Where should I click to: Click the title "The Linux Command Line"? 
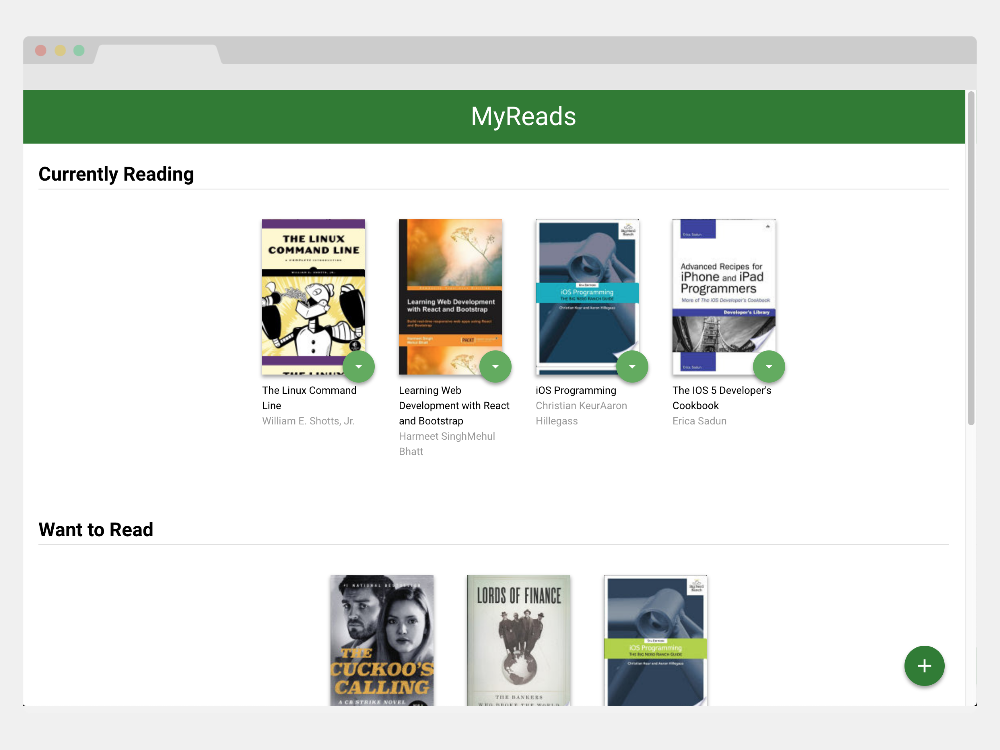click(309, 398)
